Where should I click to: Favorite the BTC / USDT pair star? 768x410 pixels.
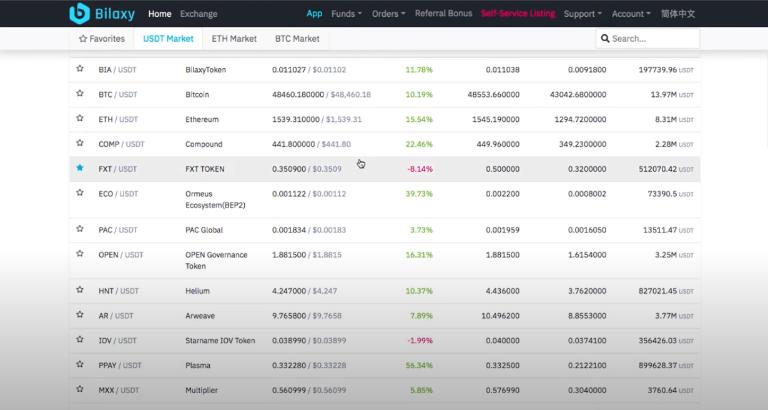[80, 93]
